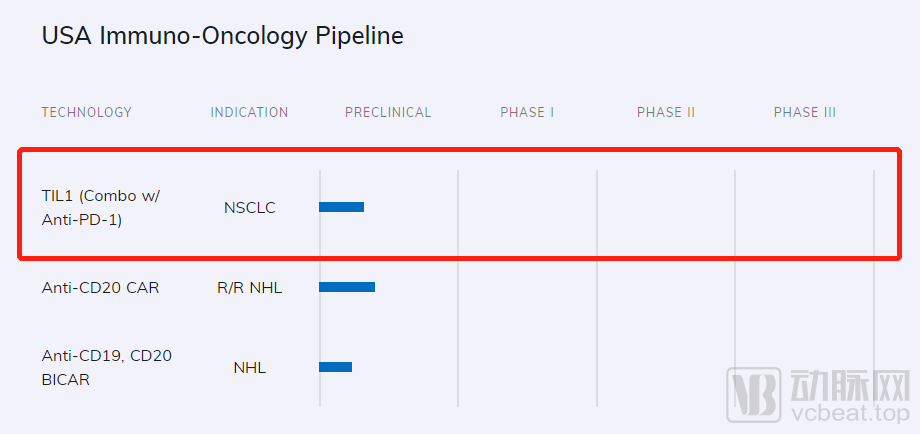Click the vcbeat.top watermark text
920x434 pixels.
[860, 410]
